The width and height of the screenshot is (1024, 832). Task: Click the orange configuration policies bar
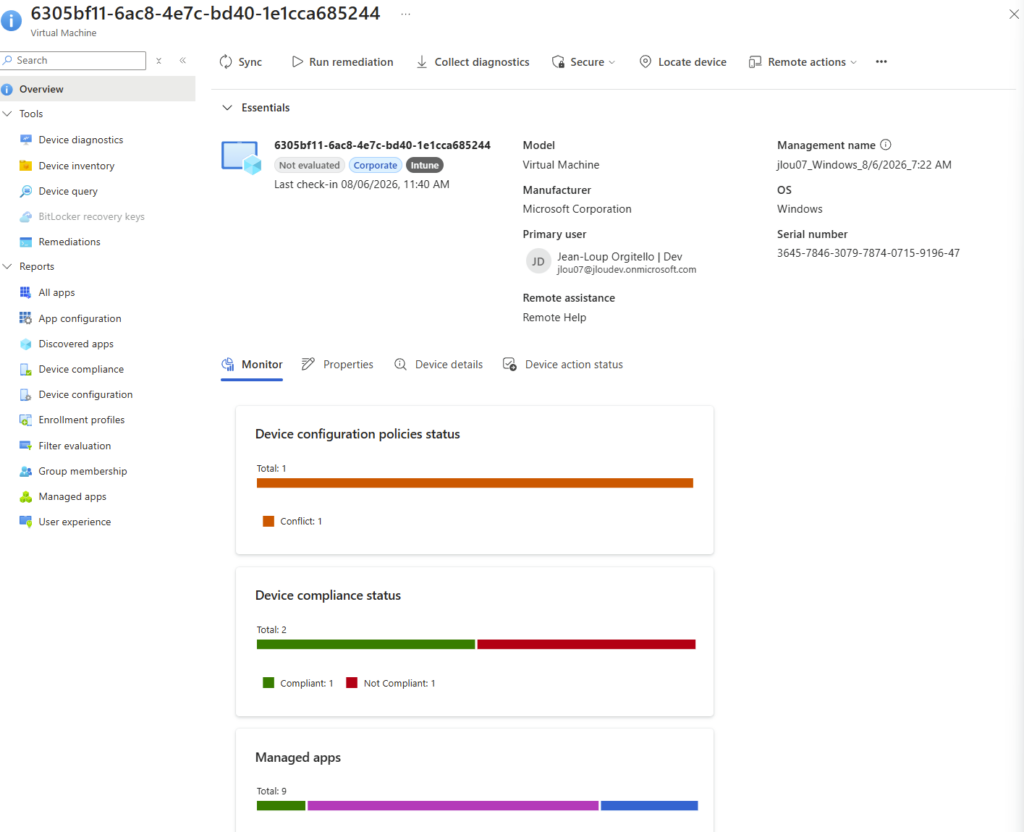[475, 483]
